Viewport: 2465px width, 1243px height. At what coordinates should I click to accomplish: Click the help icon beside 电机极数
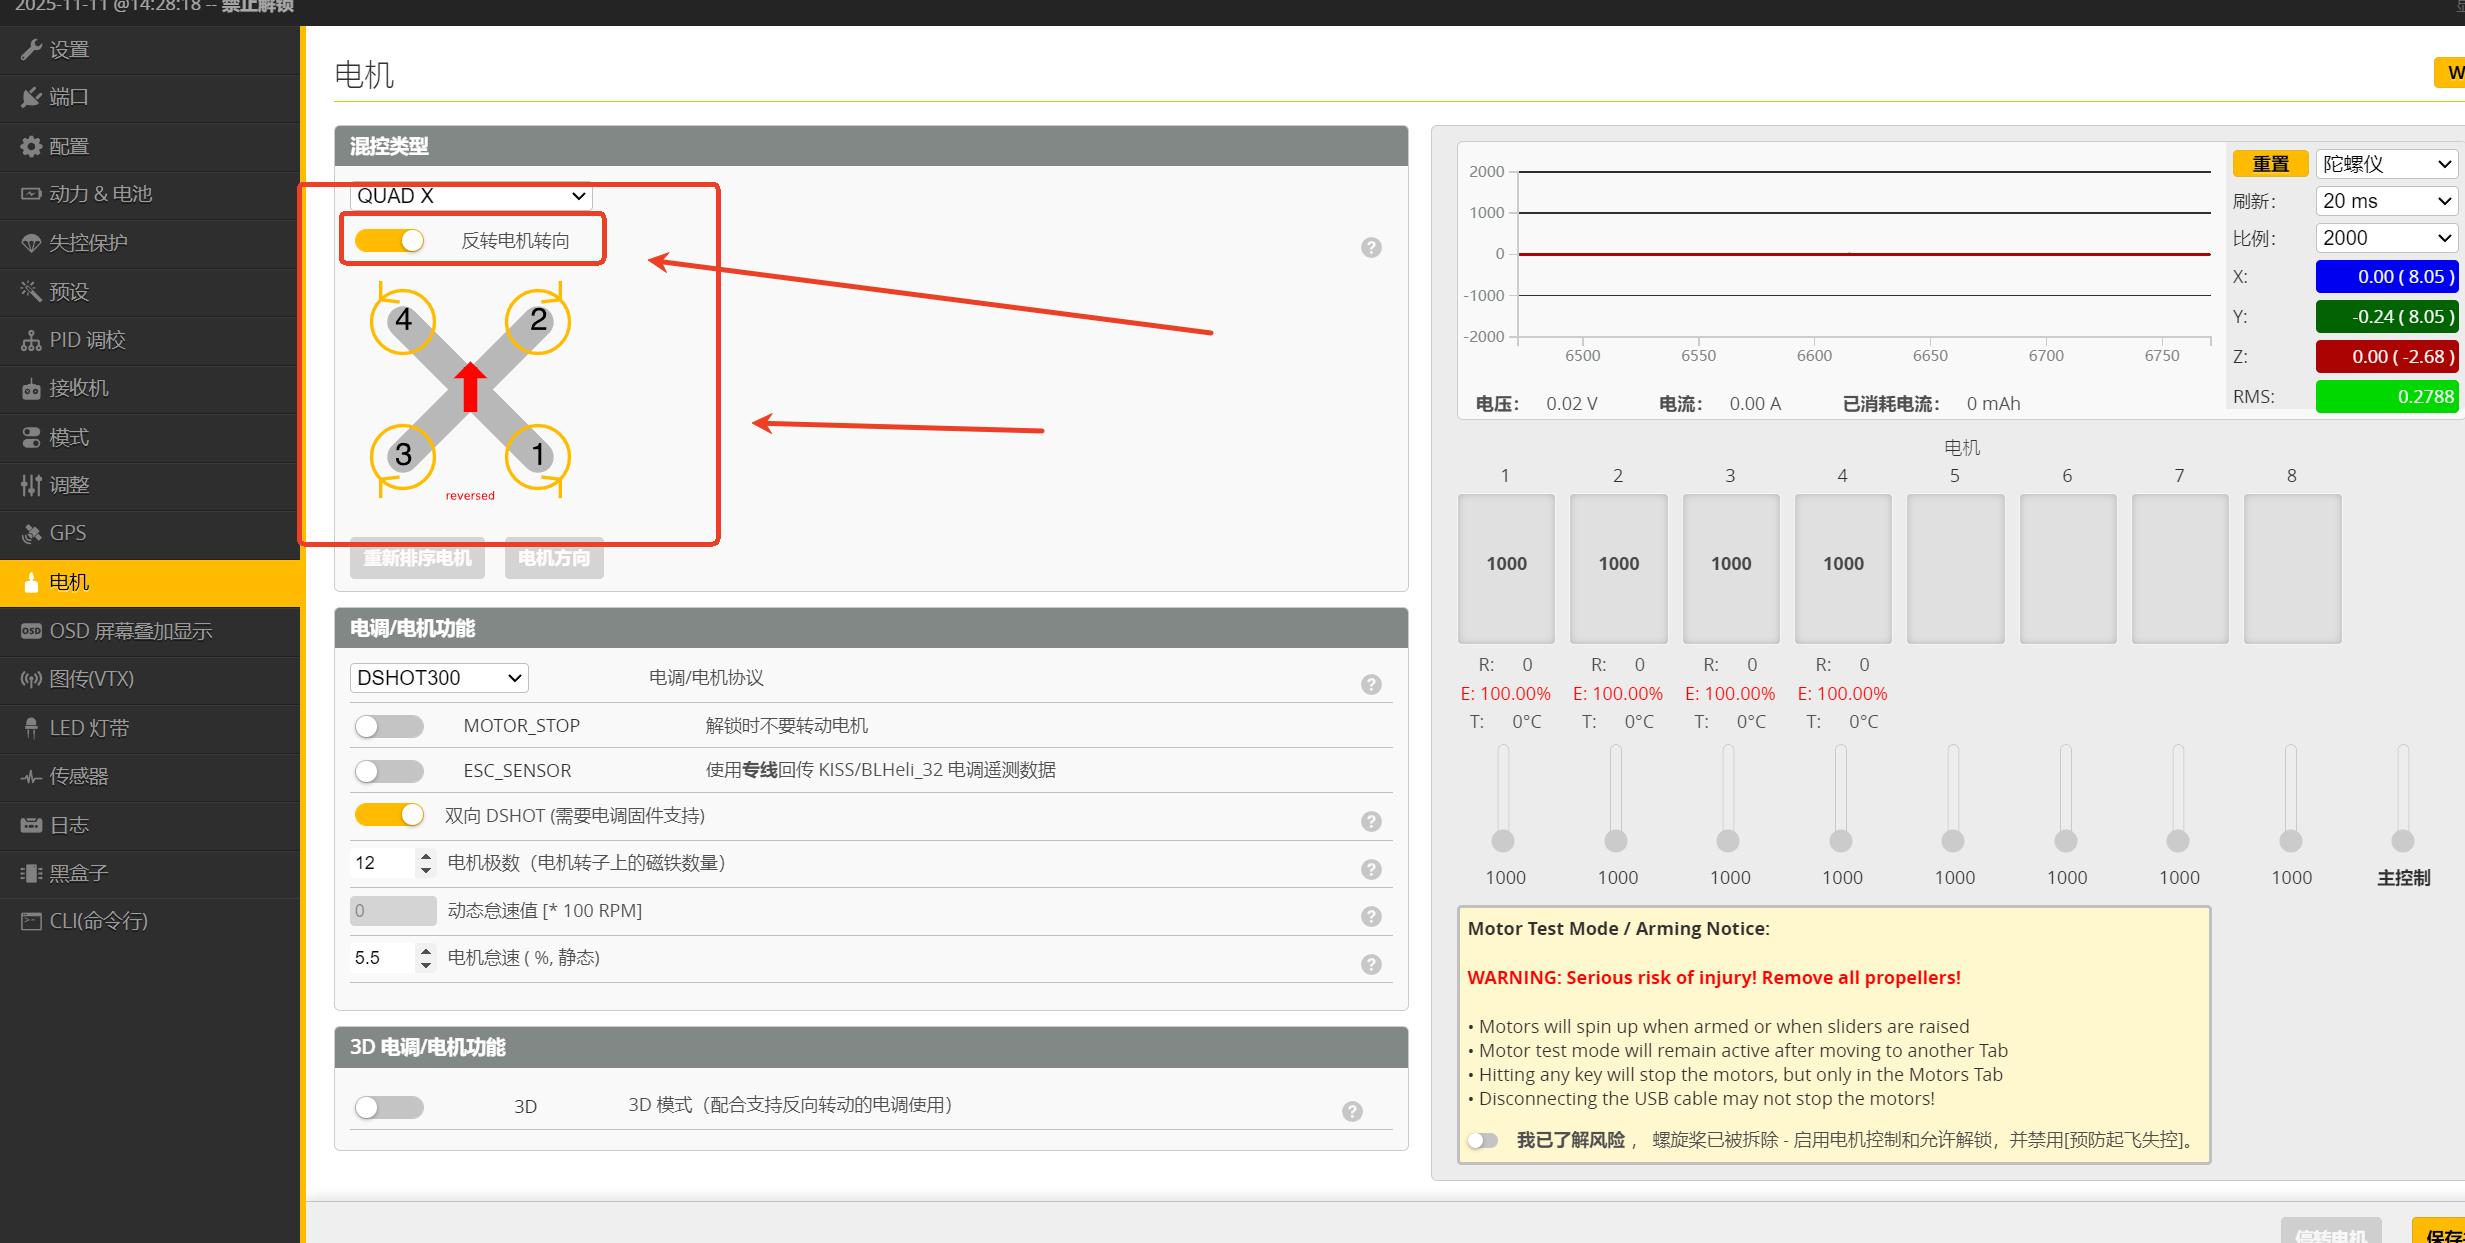click(x=1371, y=869)
